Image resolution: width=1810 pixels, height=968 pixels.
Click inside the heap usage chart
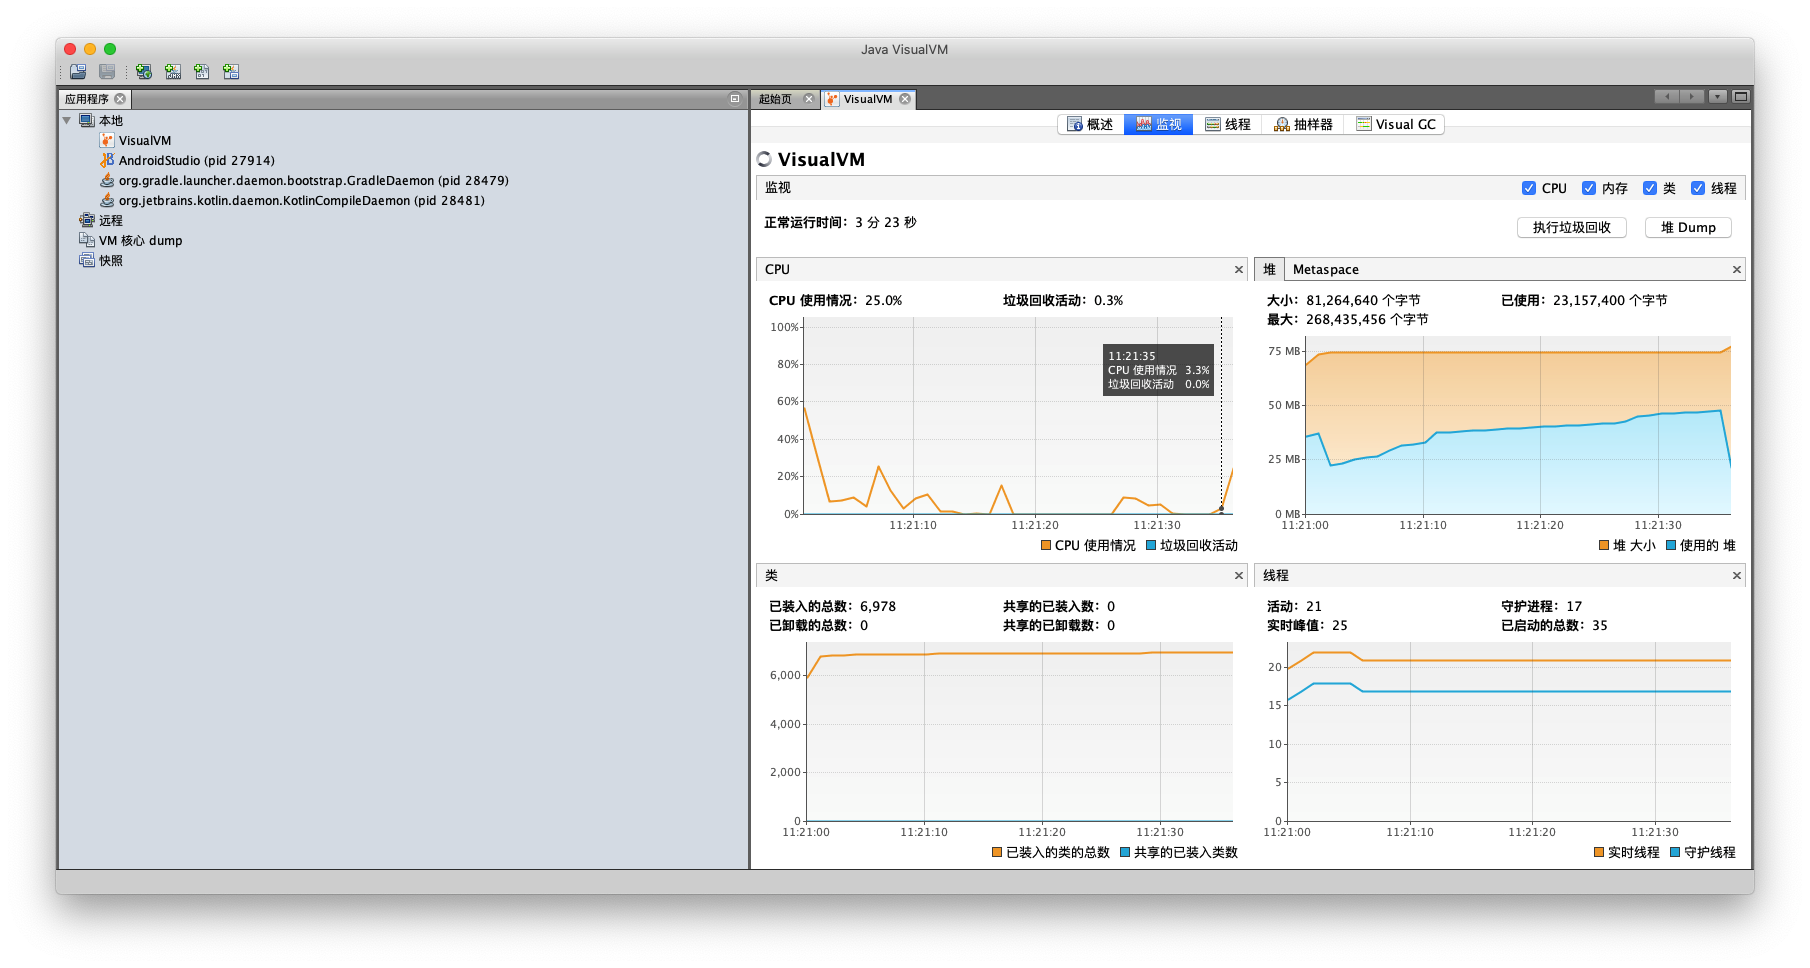[1518, 425]
